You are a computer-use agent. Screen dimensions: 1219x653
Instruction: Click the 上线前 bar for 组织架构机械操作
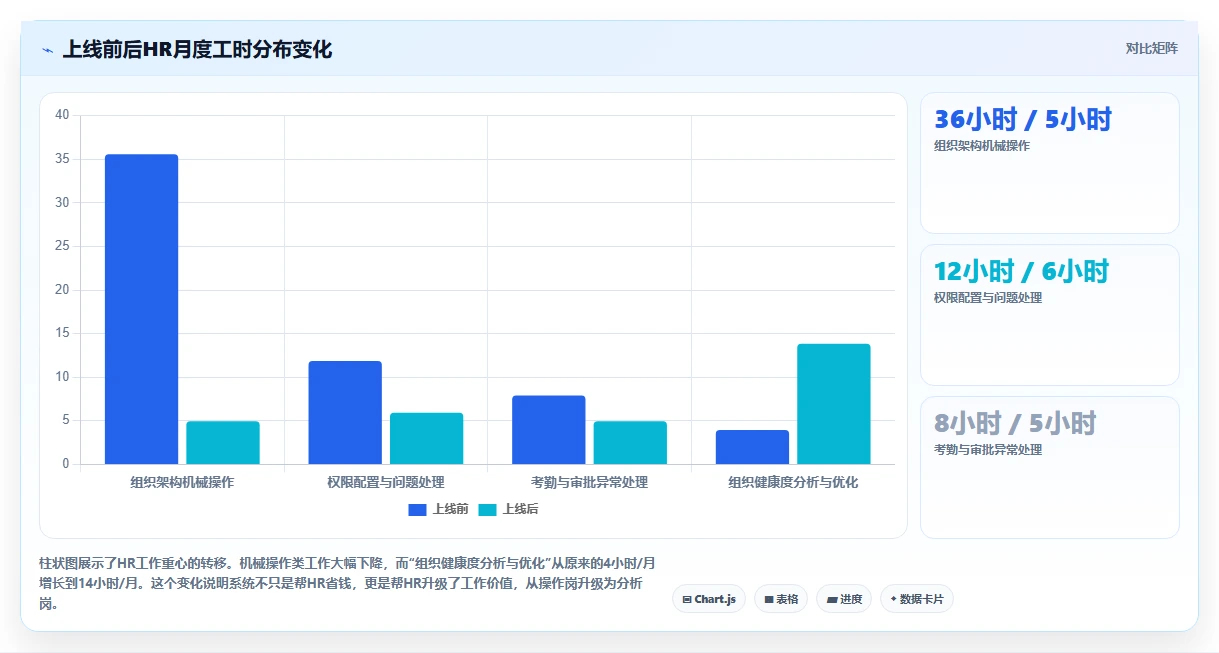142,309
